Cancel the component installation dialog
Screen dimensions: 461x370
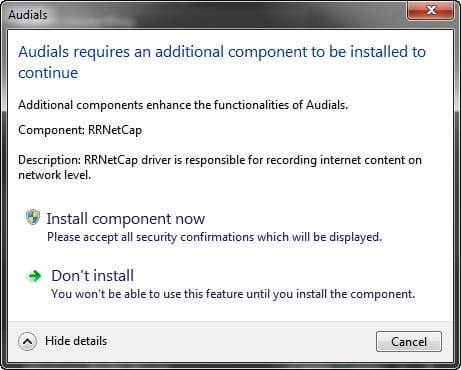(409, 342)
